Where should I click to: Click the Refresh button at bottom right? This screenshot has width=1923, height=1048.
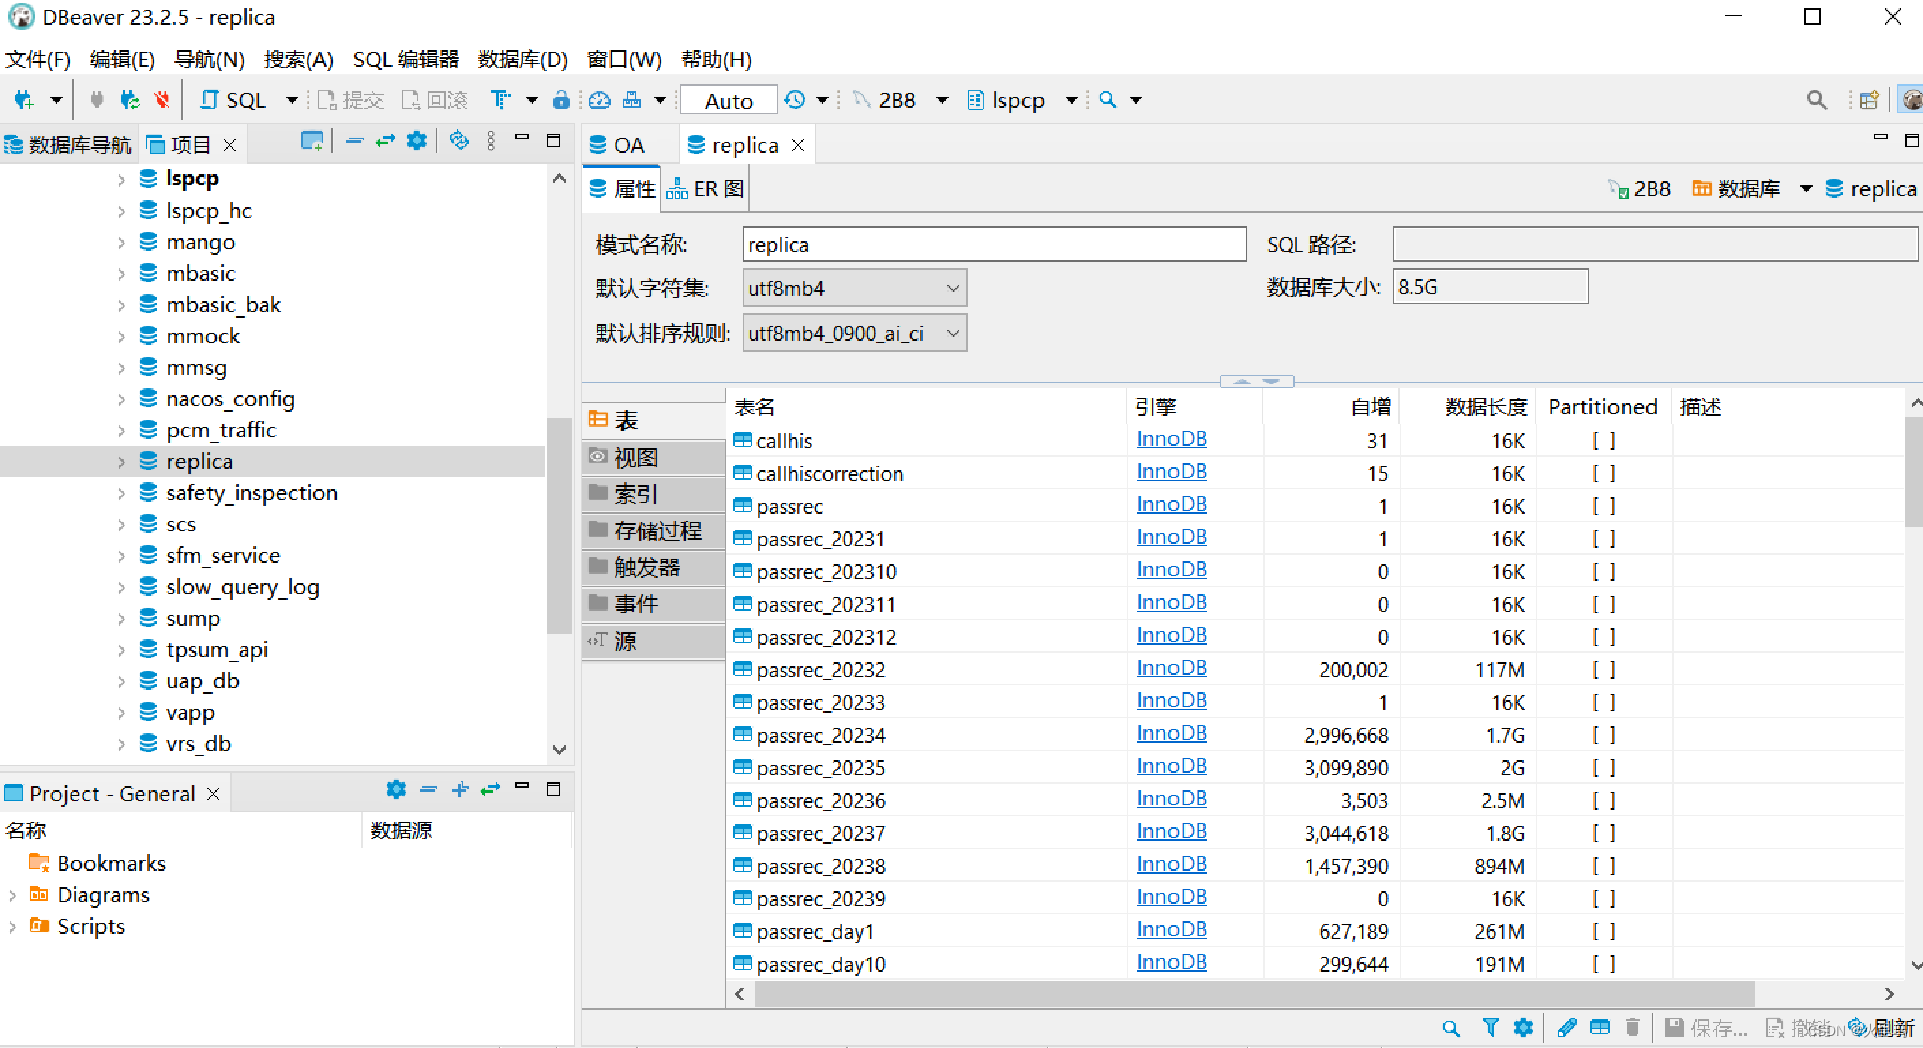pos(1881,1028)
